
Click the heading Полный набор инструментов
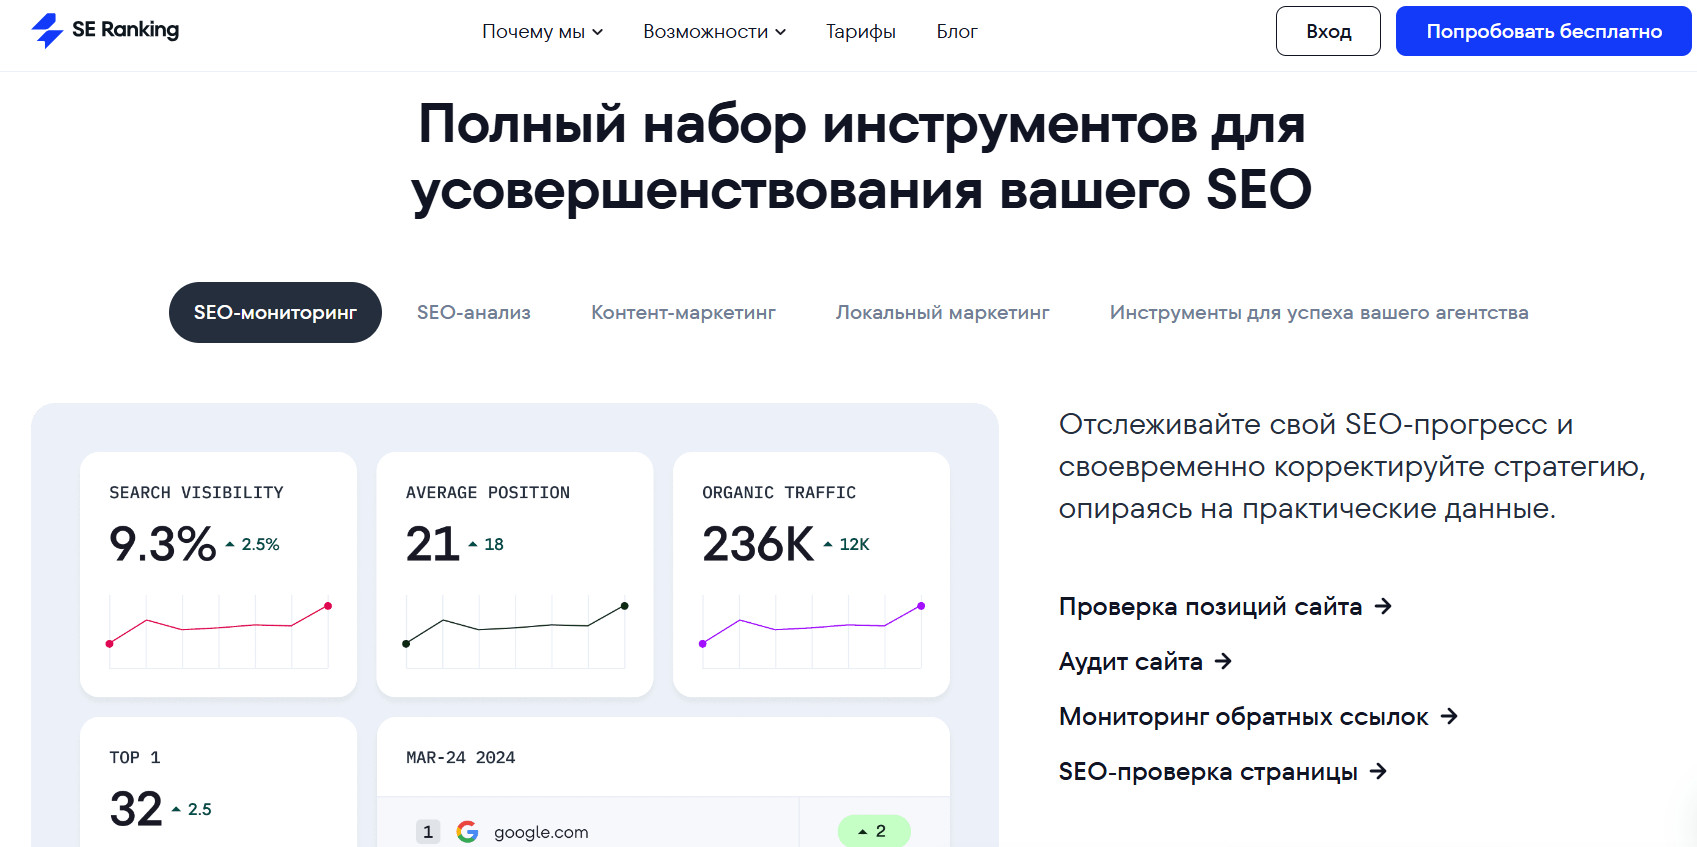862,157
